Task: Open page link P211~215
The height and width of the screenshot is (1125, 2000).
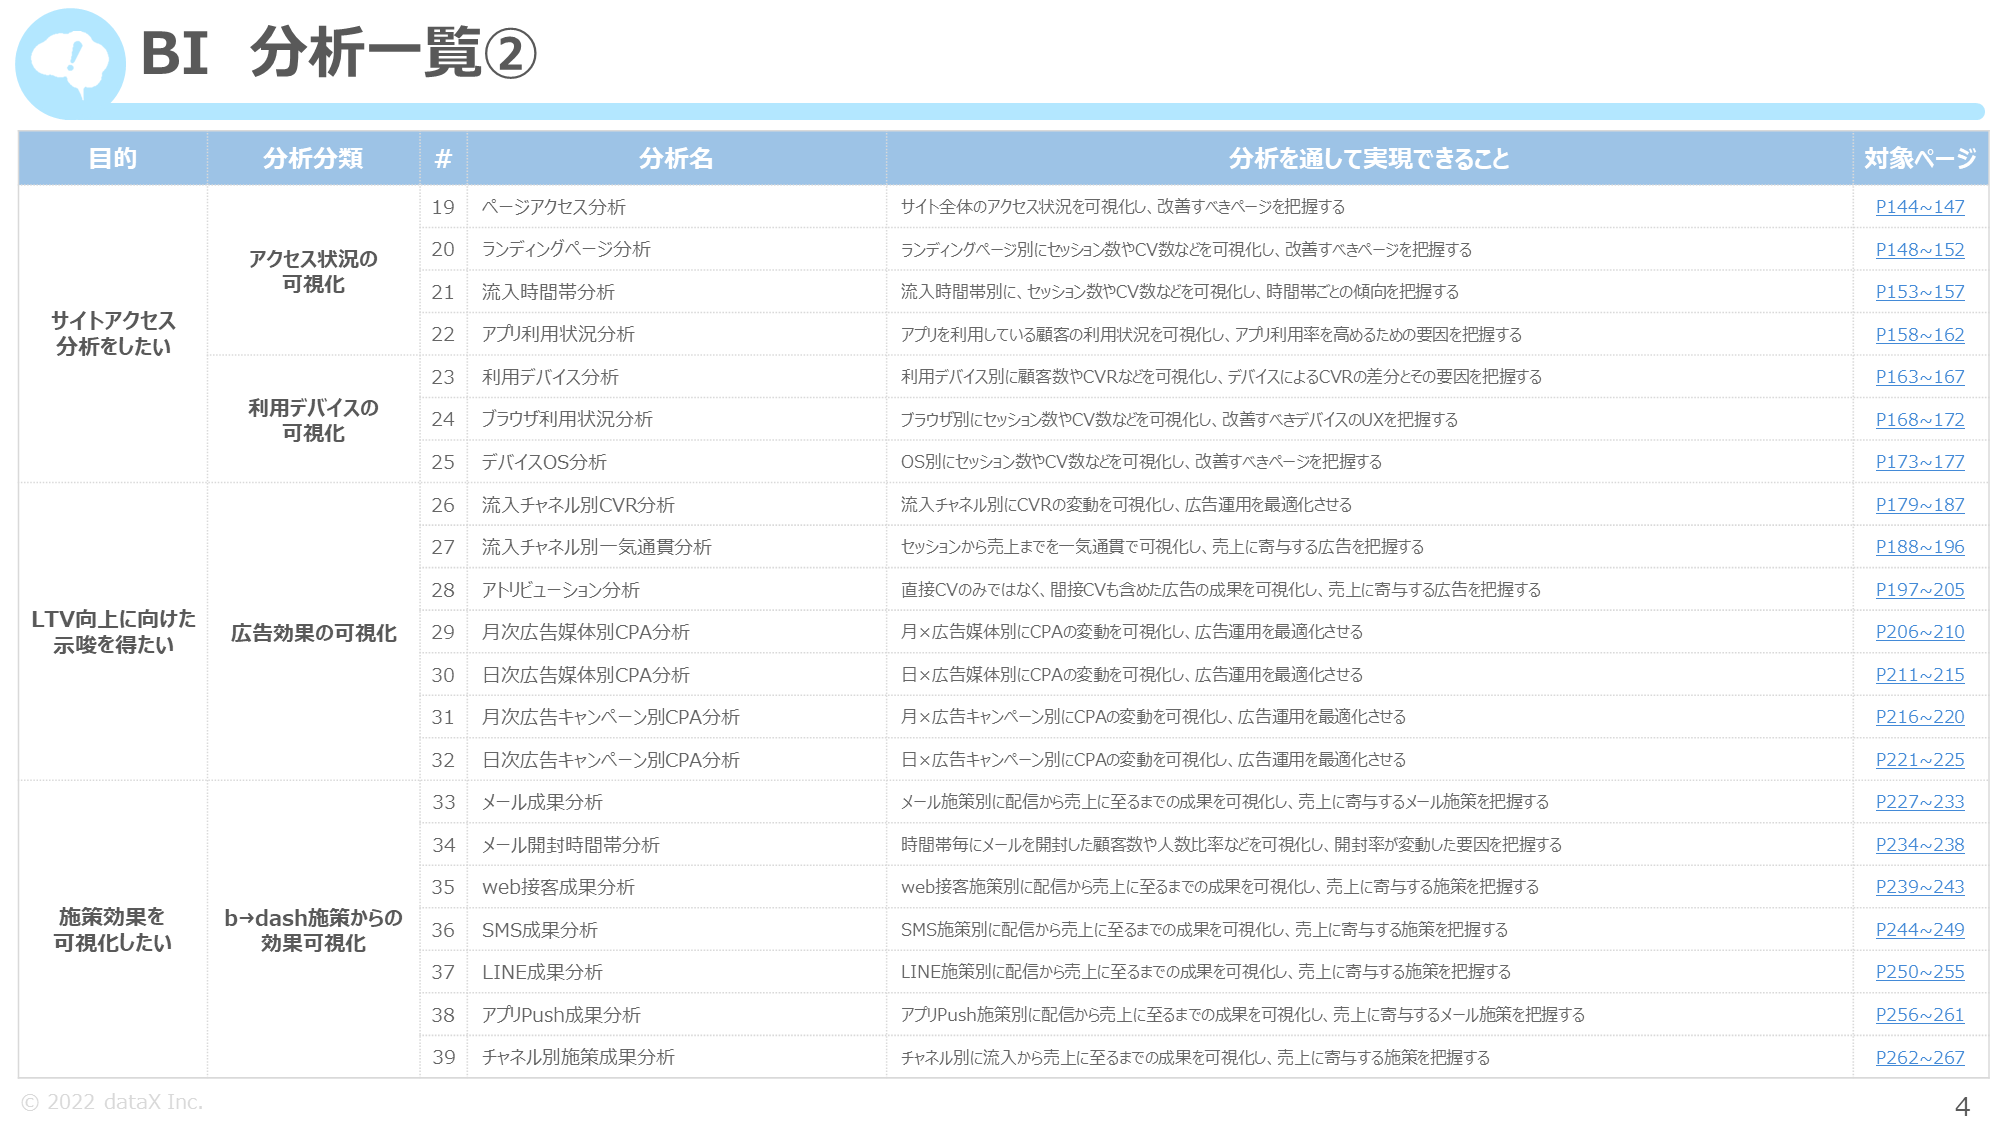Action: click(x=1920, y=675)
